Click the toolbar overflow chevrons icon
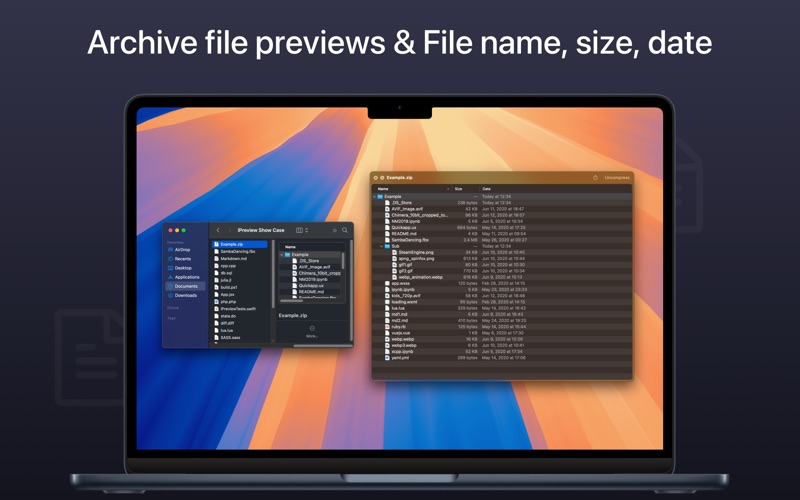The width and height of the screenshot is (800, 500). [x=333, y=230]
